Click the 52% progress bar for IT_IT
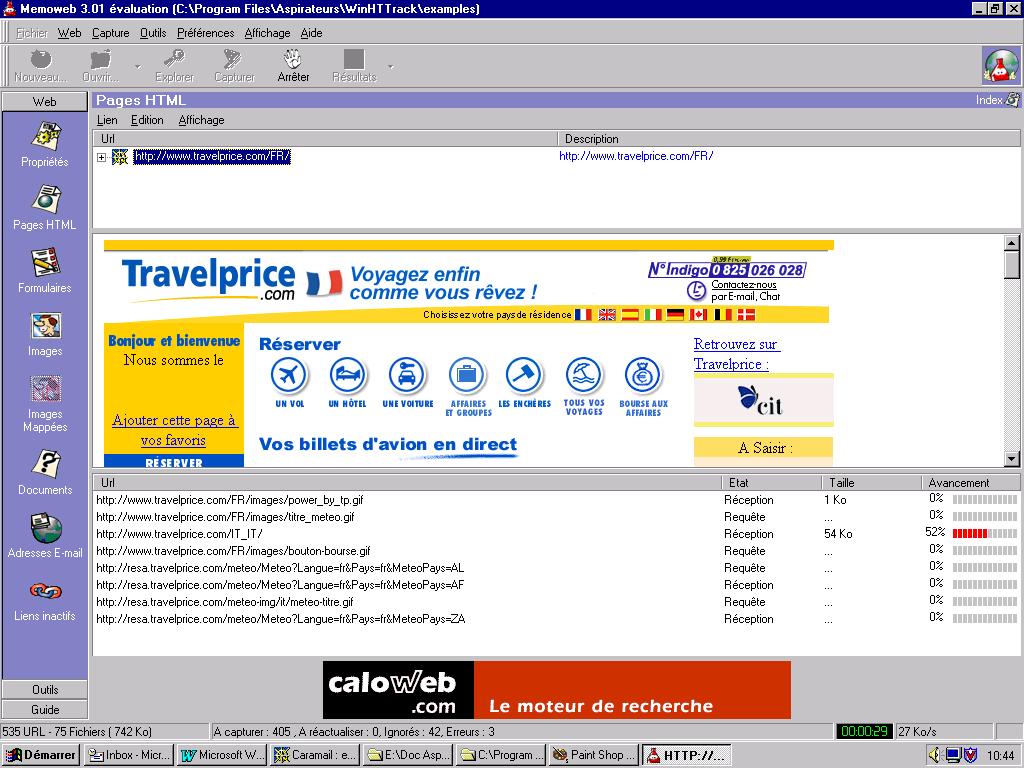Screen dimensions: 1024x768 pyautogui.click(x=985, y=534)
